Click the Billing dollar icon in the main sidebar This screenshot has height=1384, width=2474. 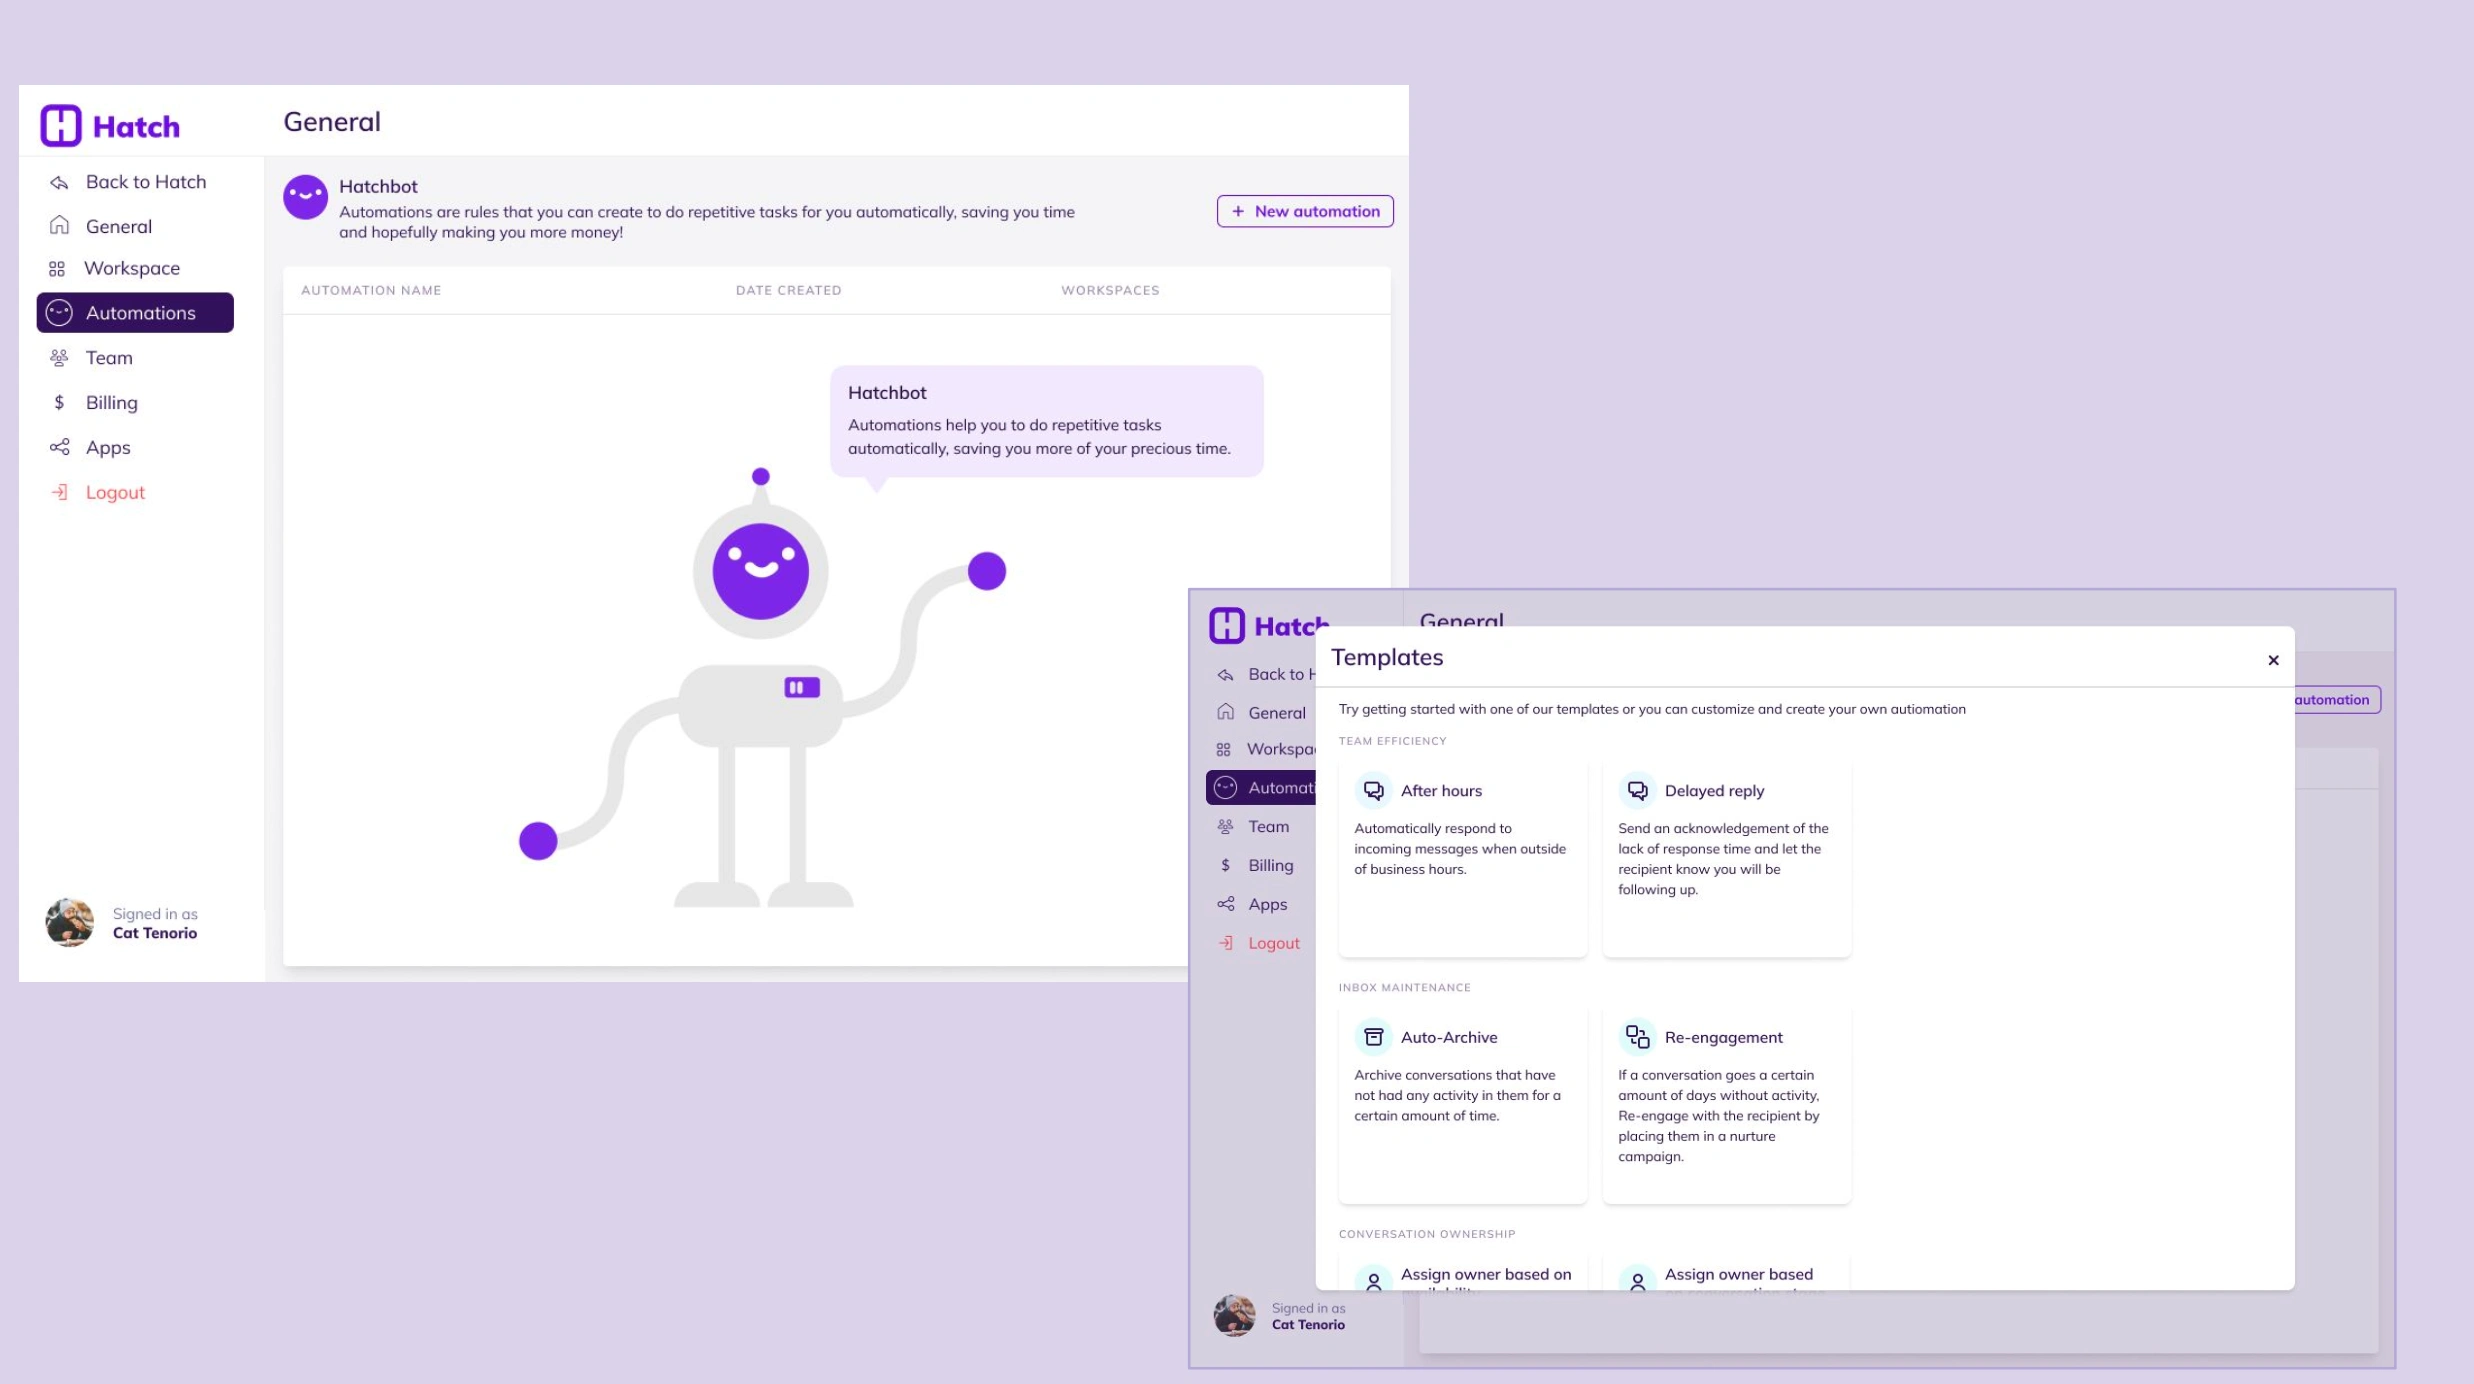coord(59,402)
